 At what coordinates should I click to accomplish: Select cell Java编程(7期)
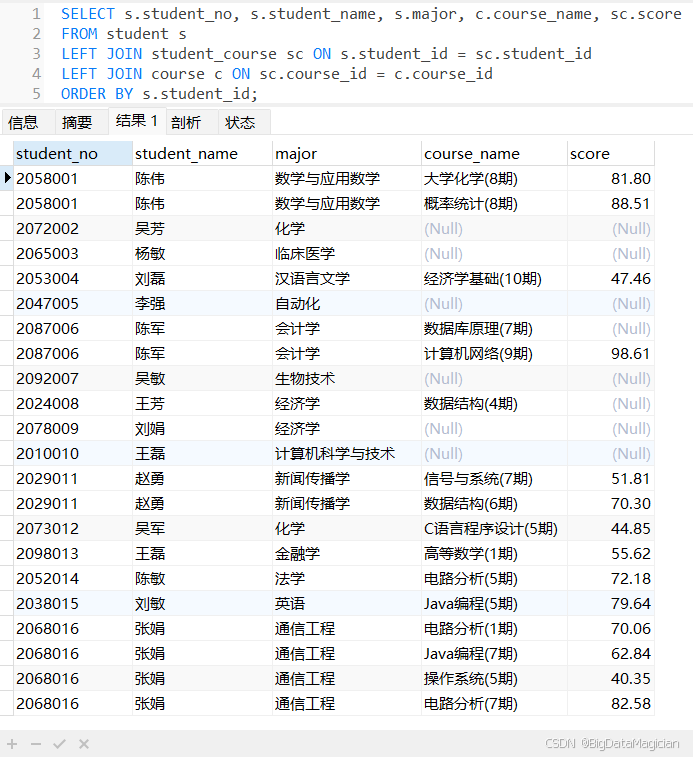(x=494, y=654)
